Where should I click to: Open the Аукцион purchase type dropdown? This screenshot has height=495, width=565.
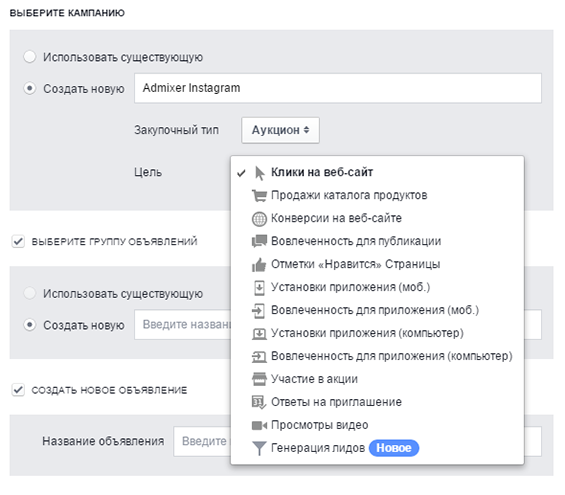[280, 130]
